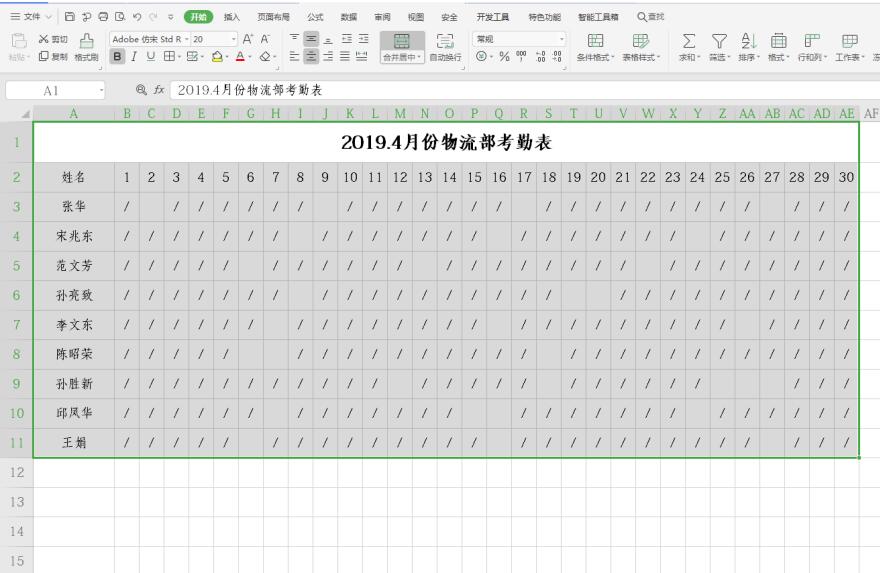Cut selection with 剪切 scissors button
Image resolution: width=880 pixels, height=573 pixels.
pos(53,39)
